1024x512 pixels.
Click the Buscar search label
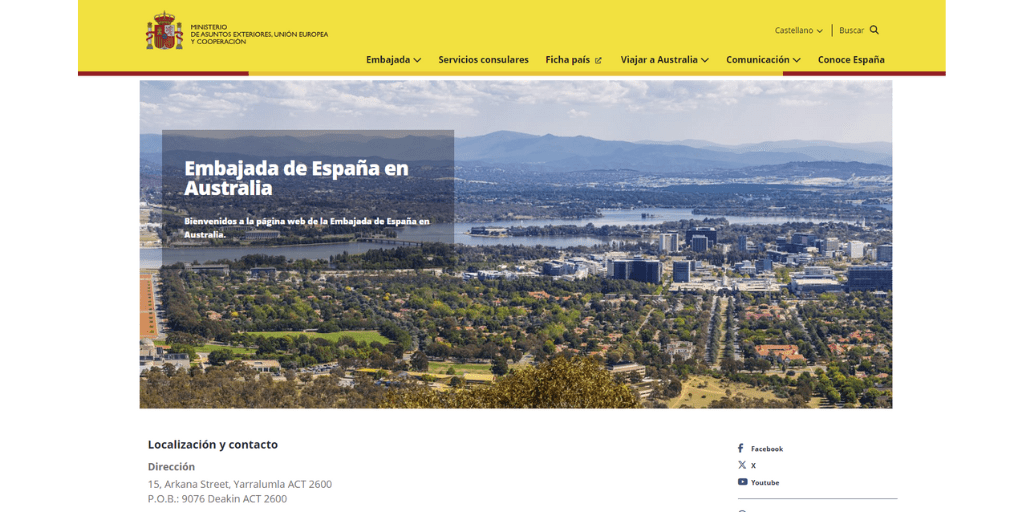pos(852,31)
